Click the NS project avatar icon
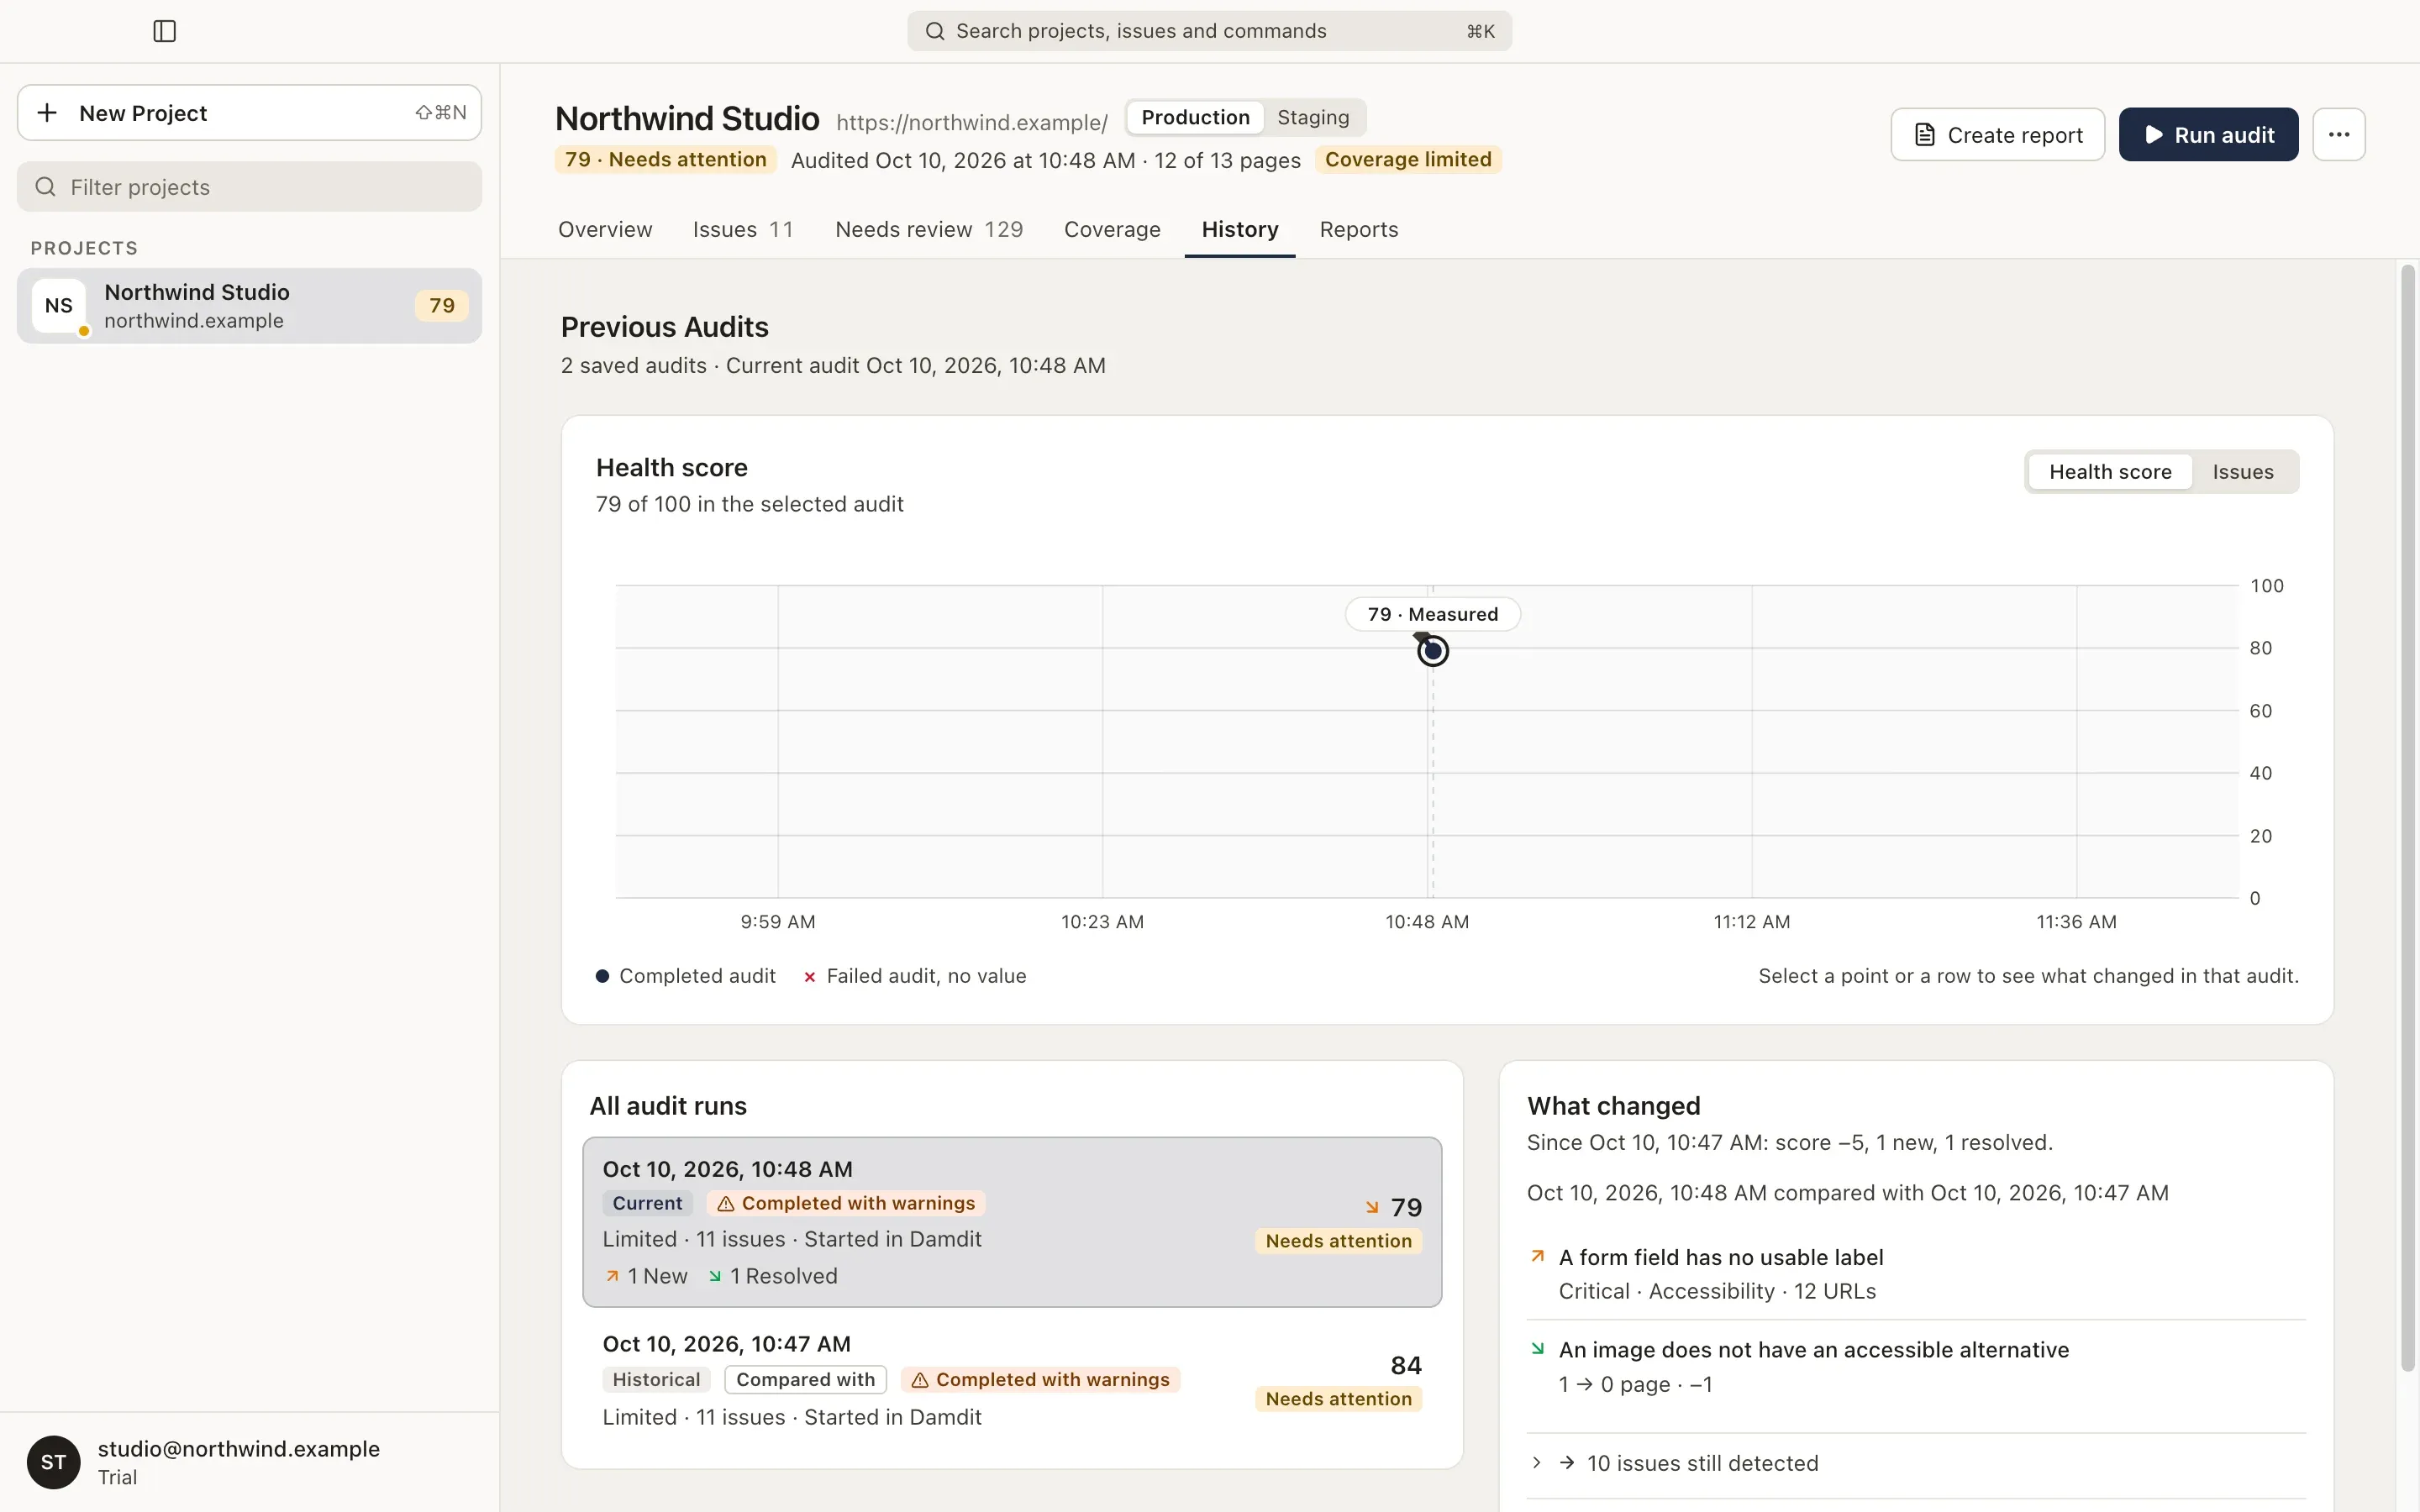Screen dimensions: 2420x1512 (x=59, y=306)
